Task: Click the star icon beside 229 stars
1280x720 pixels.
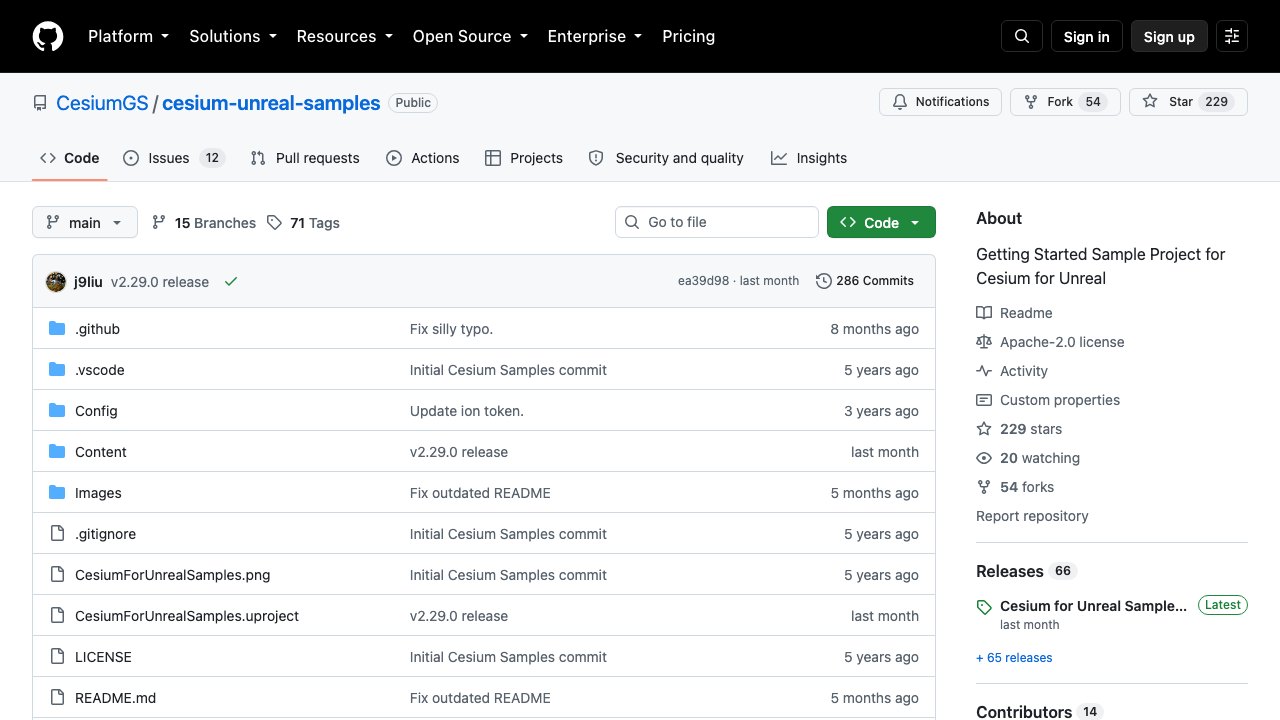Action: 984,429
